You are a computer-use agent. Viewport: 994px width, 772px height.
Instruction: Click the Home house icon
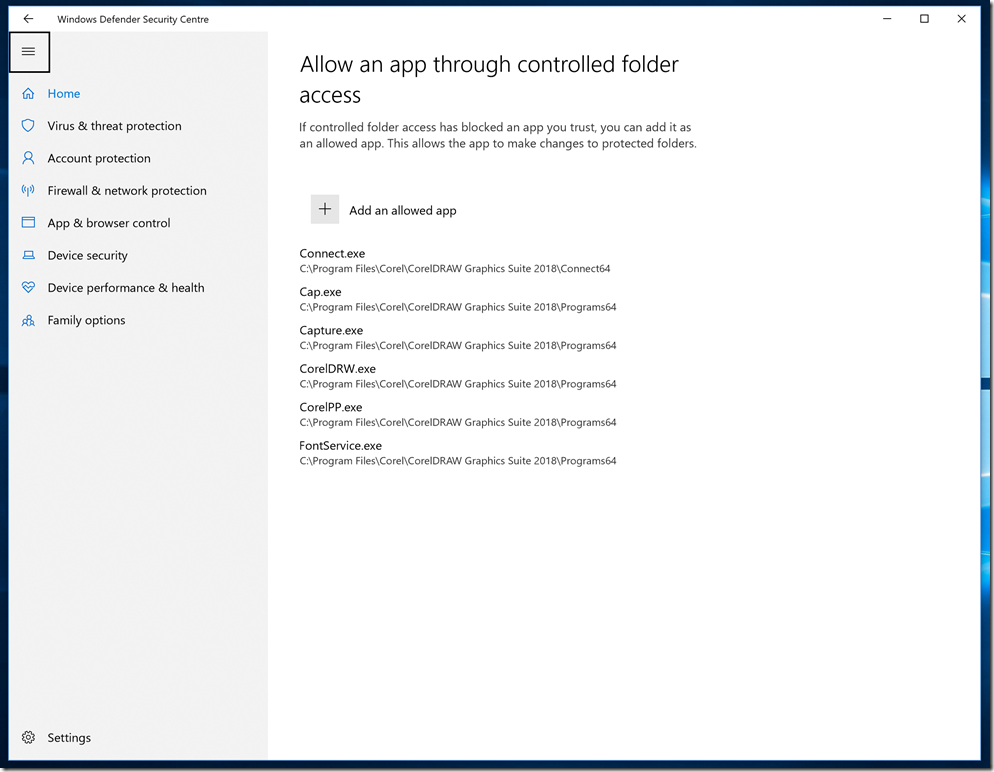tap(28, 94)
